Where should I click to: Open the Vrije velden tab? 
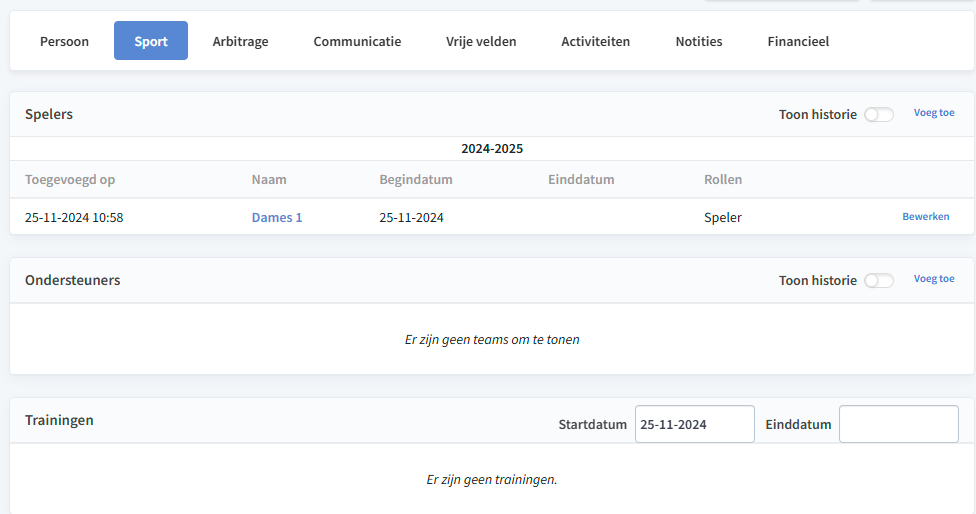click(x=481, y=41)
